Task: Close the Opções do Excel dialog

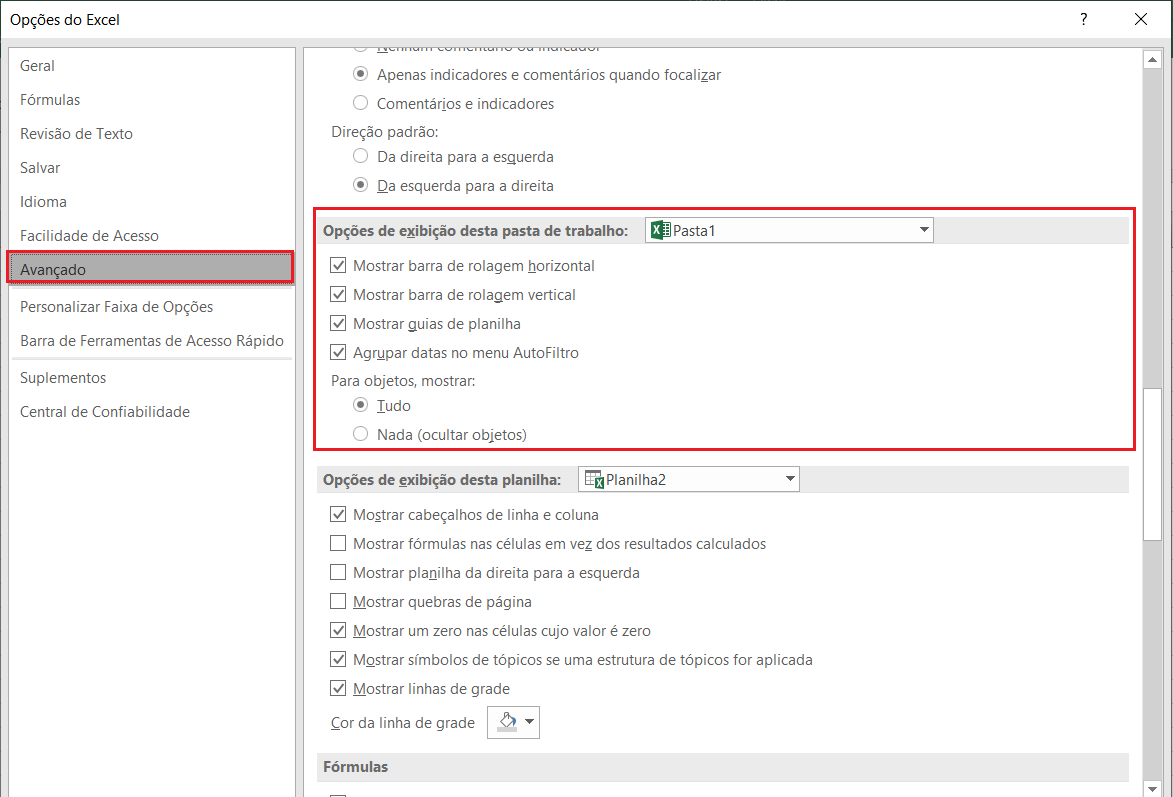Action: (x=1140, y=19)
